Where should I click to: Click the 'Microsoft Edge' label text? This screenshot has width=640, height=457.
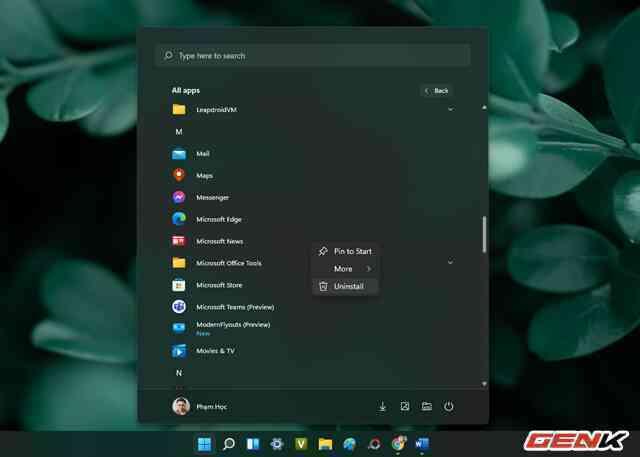click(x=219, y=219)
